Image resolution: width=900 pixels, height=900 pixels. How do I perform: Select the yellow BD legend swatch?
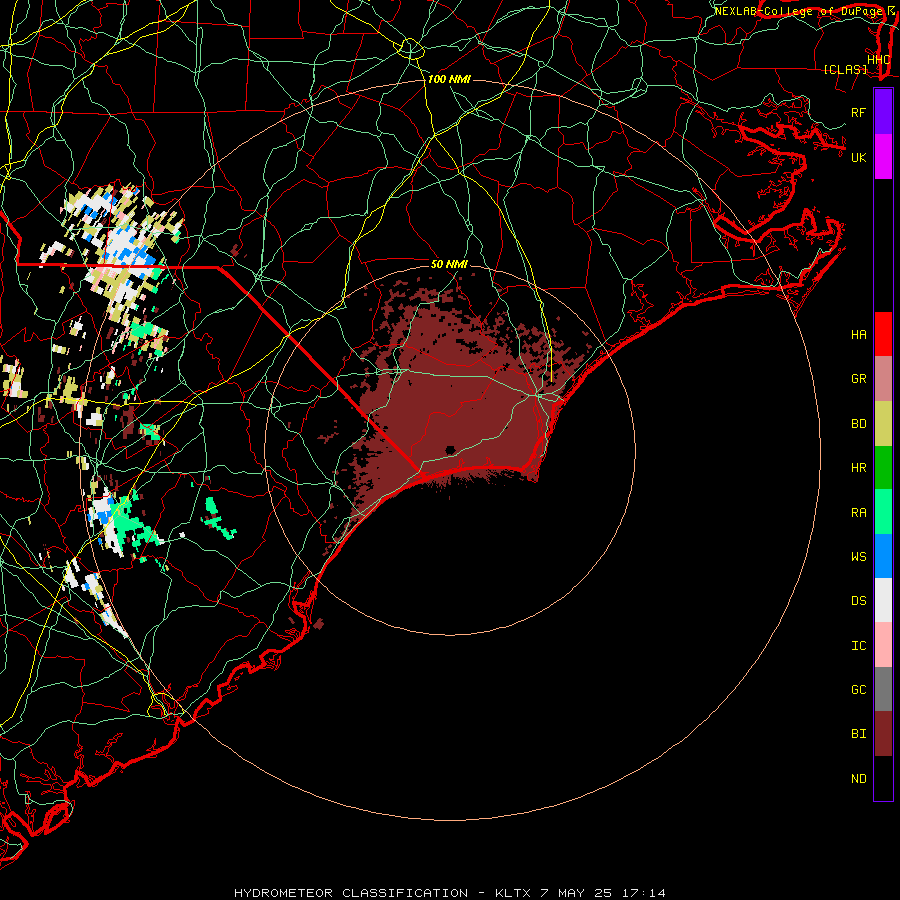click(x=883, y=423)
